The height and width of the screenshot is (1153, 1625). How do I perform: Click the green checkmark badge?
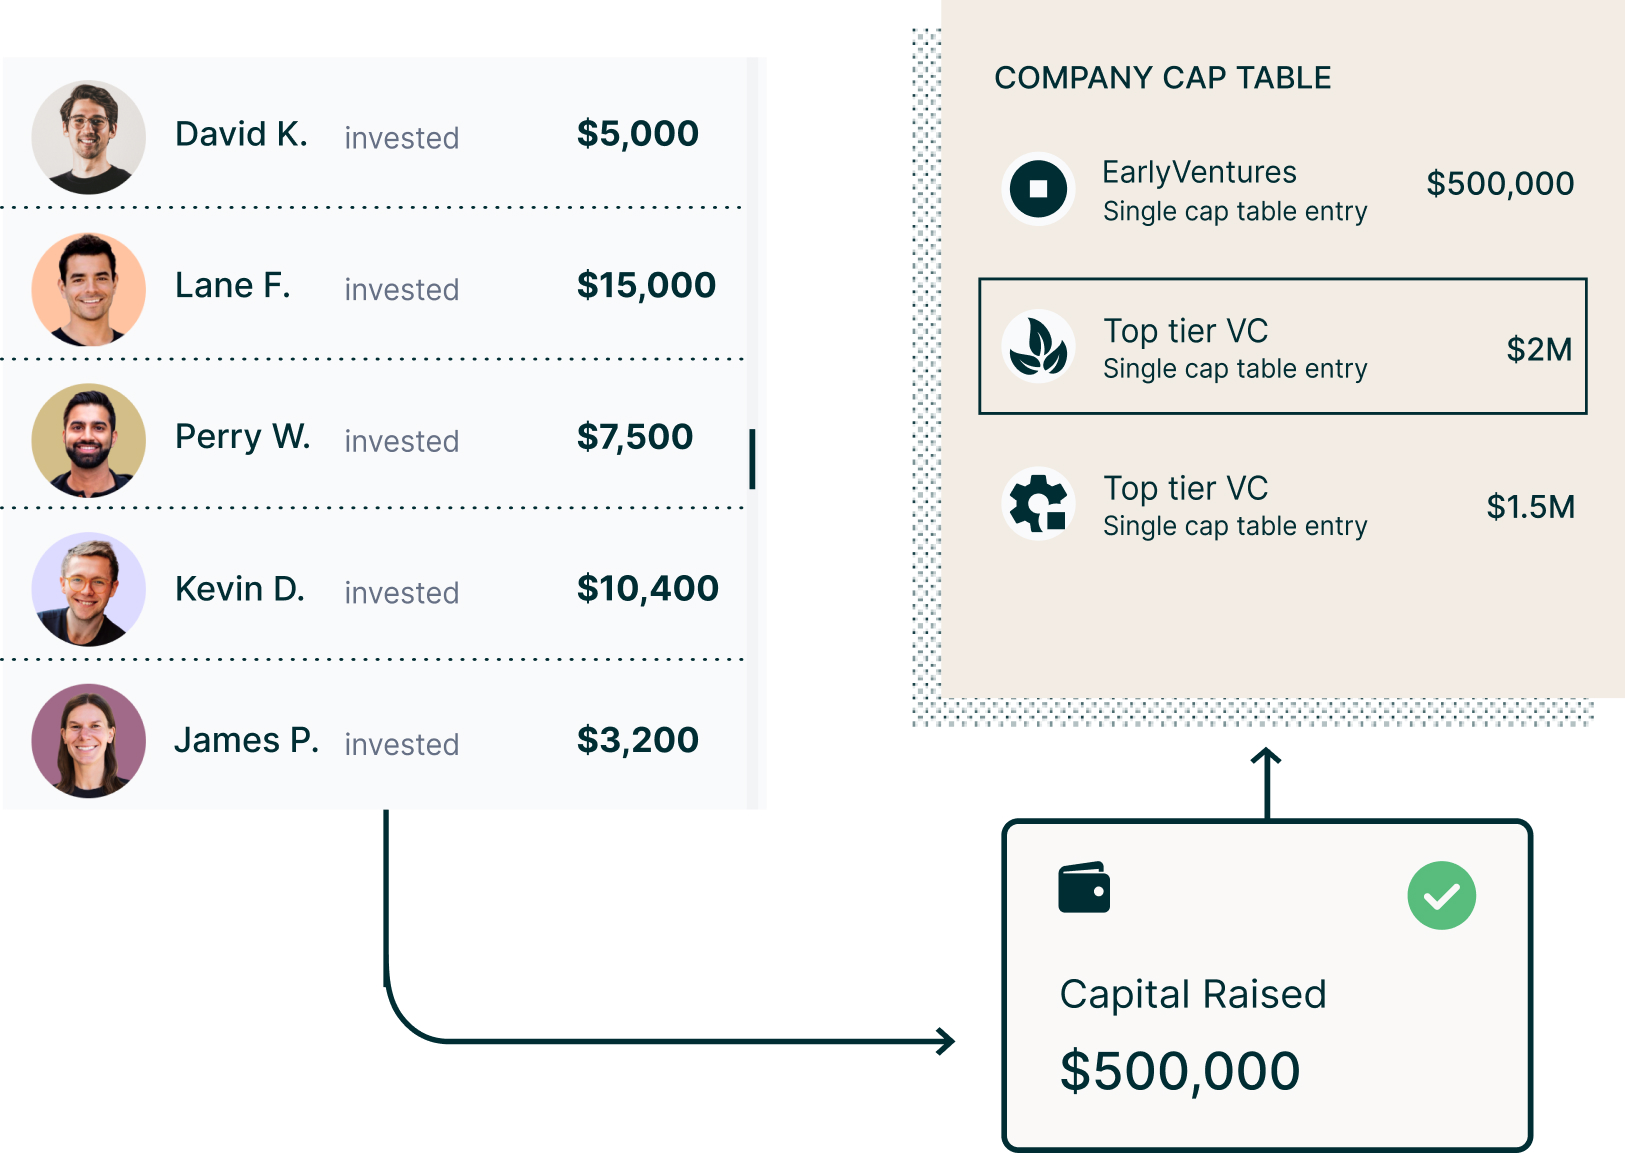[x=1441, y=896]
